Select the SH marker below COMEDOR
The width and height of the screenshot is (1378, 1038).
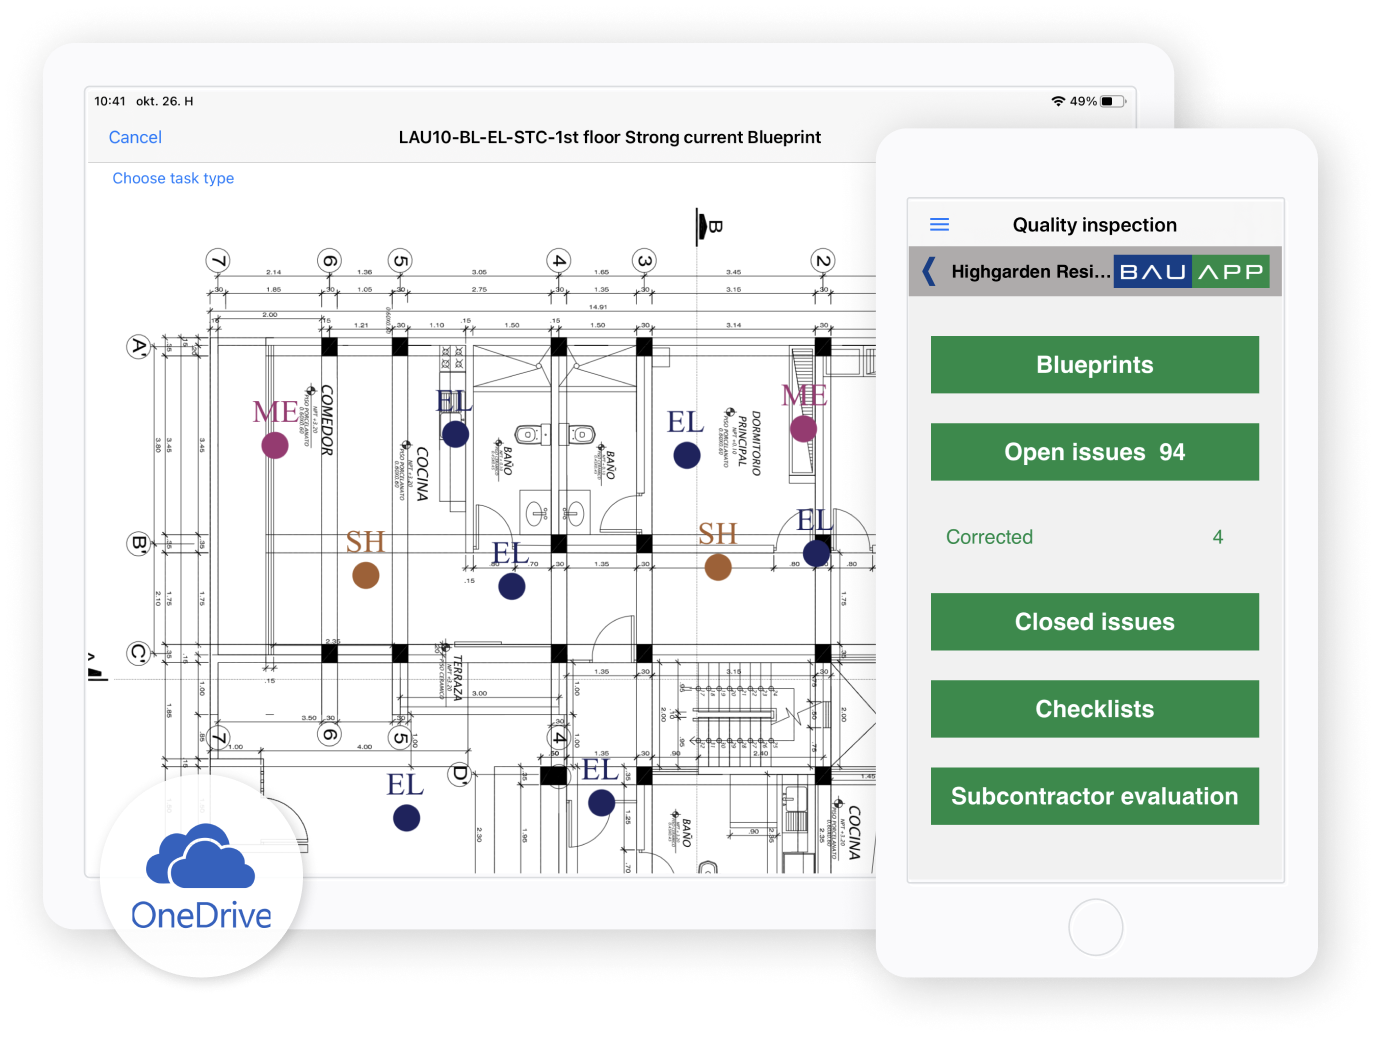tap(366, 575)
